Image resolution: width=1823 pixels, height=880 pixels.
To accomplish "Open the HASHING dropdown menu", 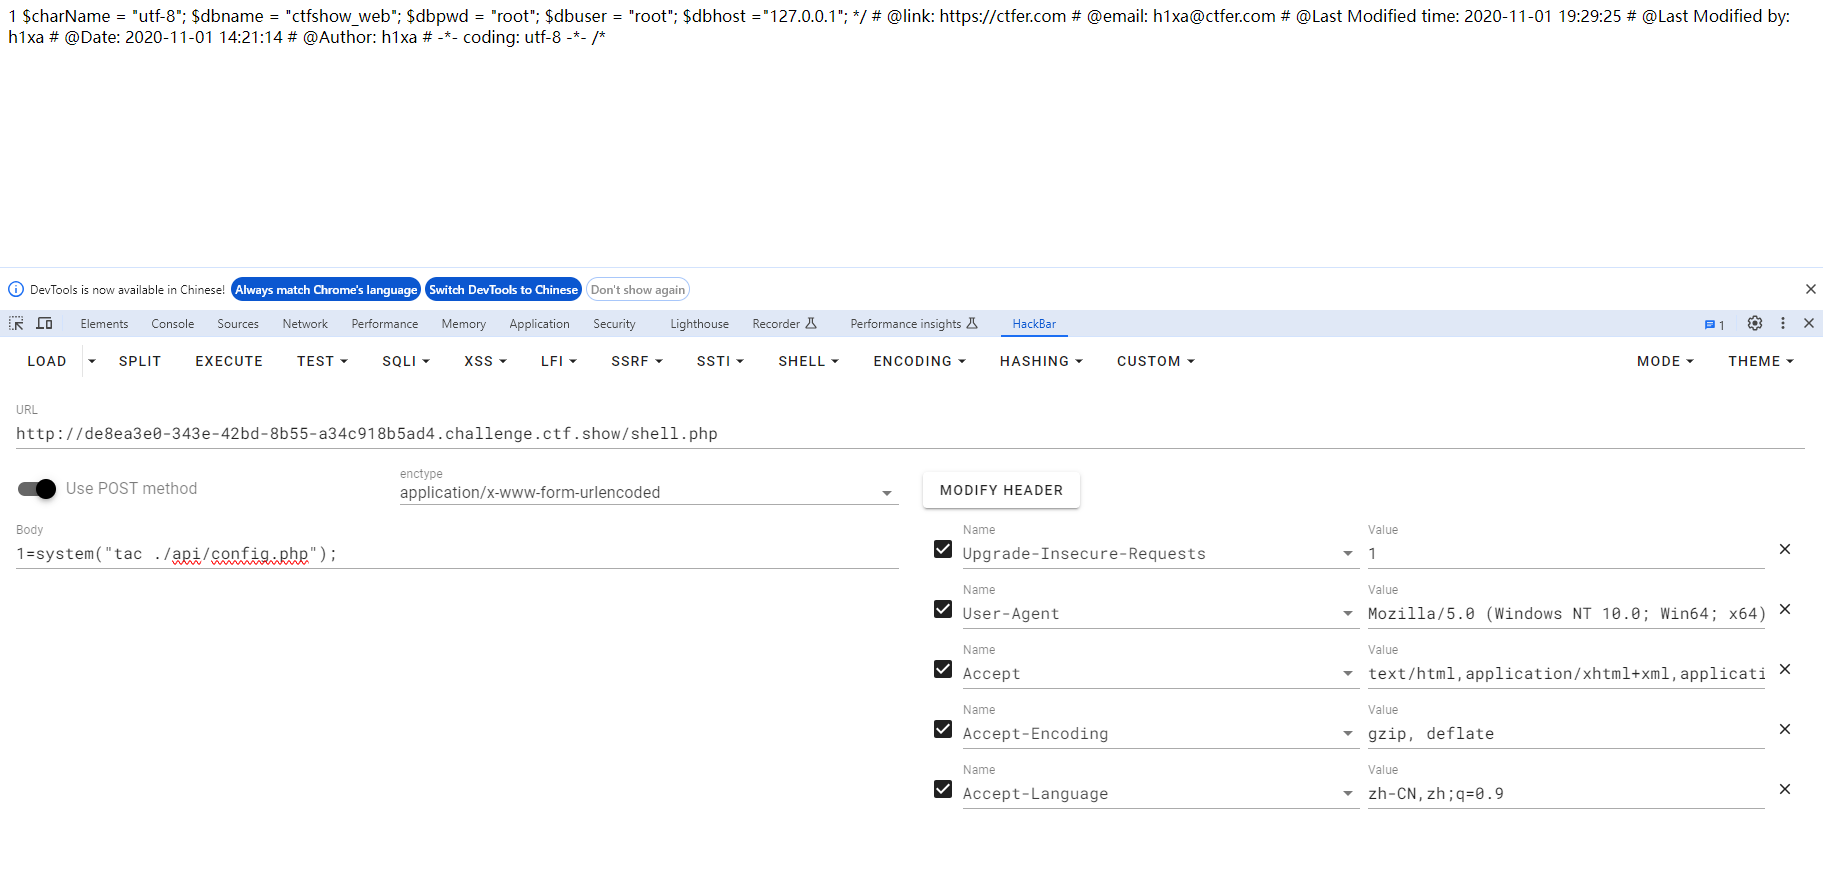I will [x=1041, y=361].
